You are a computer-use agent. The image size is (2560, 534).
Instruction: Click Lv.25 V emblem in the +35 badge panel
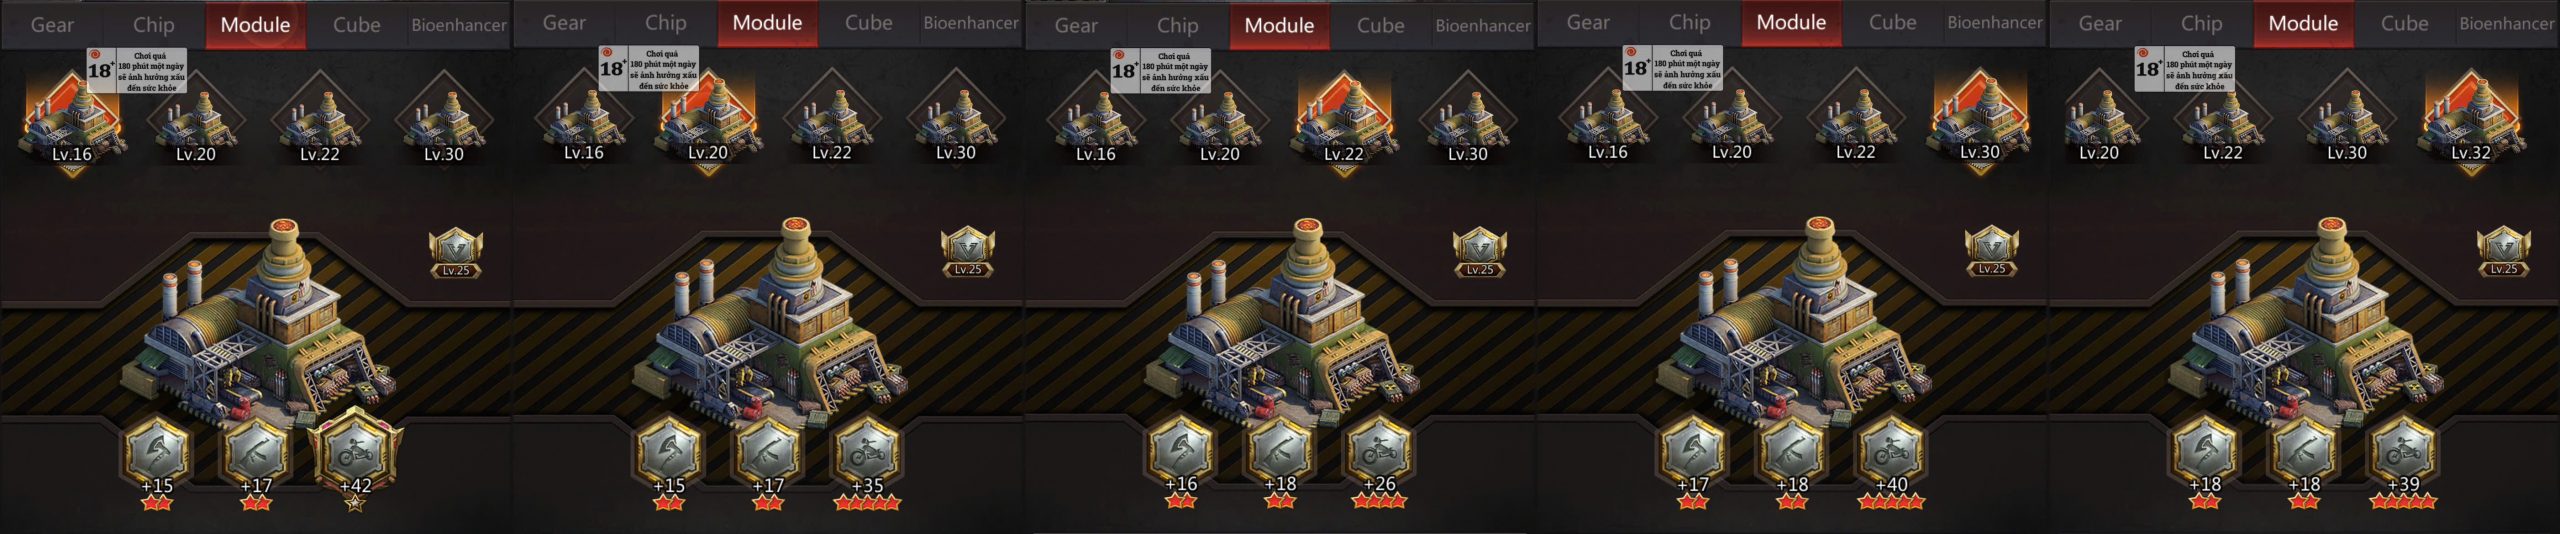tap(967, 253)
